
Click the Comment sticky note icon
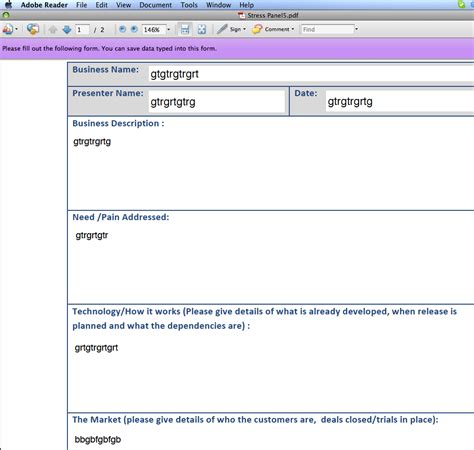(257, 29)
